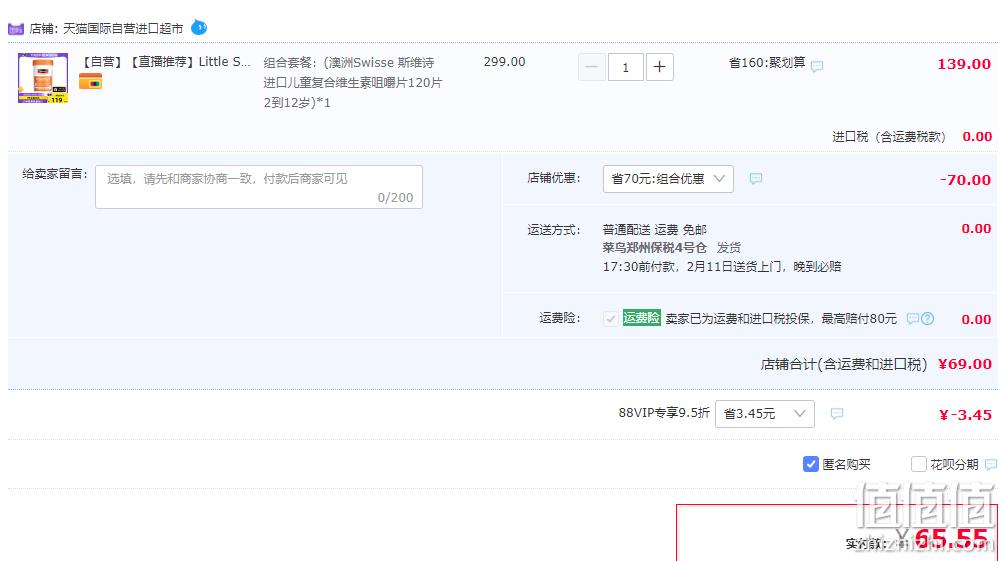Image resolution: width=1004 pixels, height=561 pixels.
Task: Click the Tmall store cat icon
Action: 16,29
